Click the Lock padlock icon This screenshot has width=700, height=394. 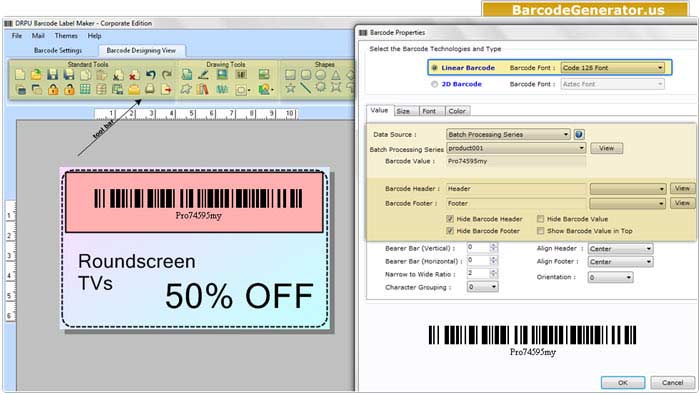[53, 89]
